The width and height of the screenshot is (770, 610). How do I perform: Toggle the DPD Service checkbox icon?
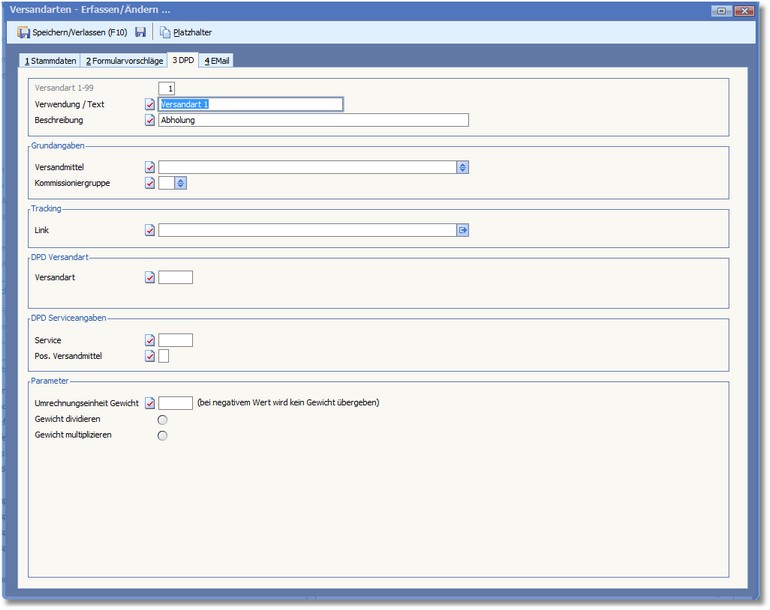(150, 340)
